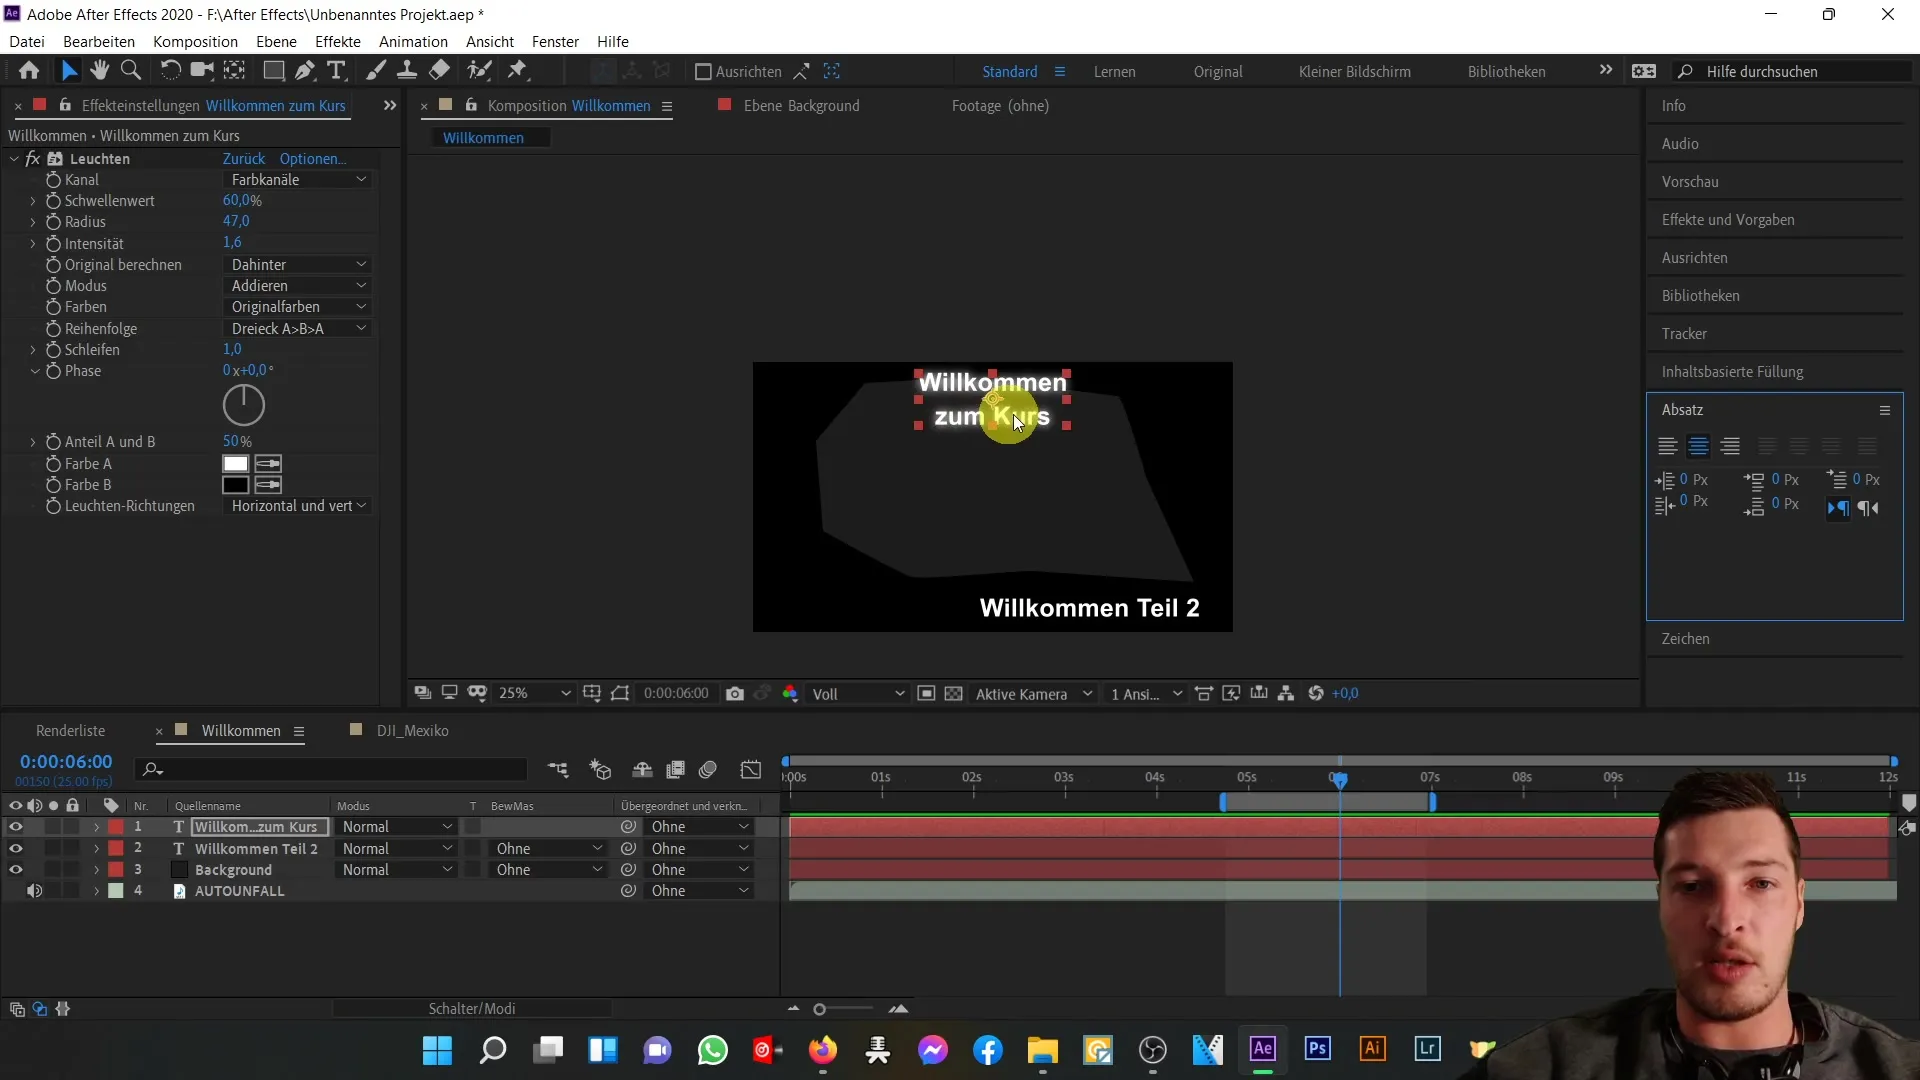Open the Original berechnen Dahinter dropdown
The image size is (1920, 1080).
(298, 265)
